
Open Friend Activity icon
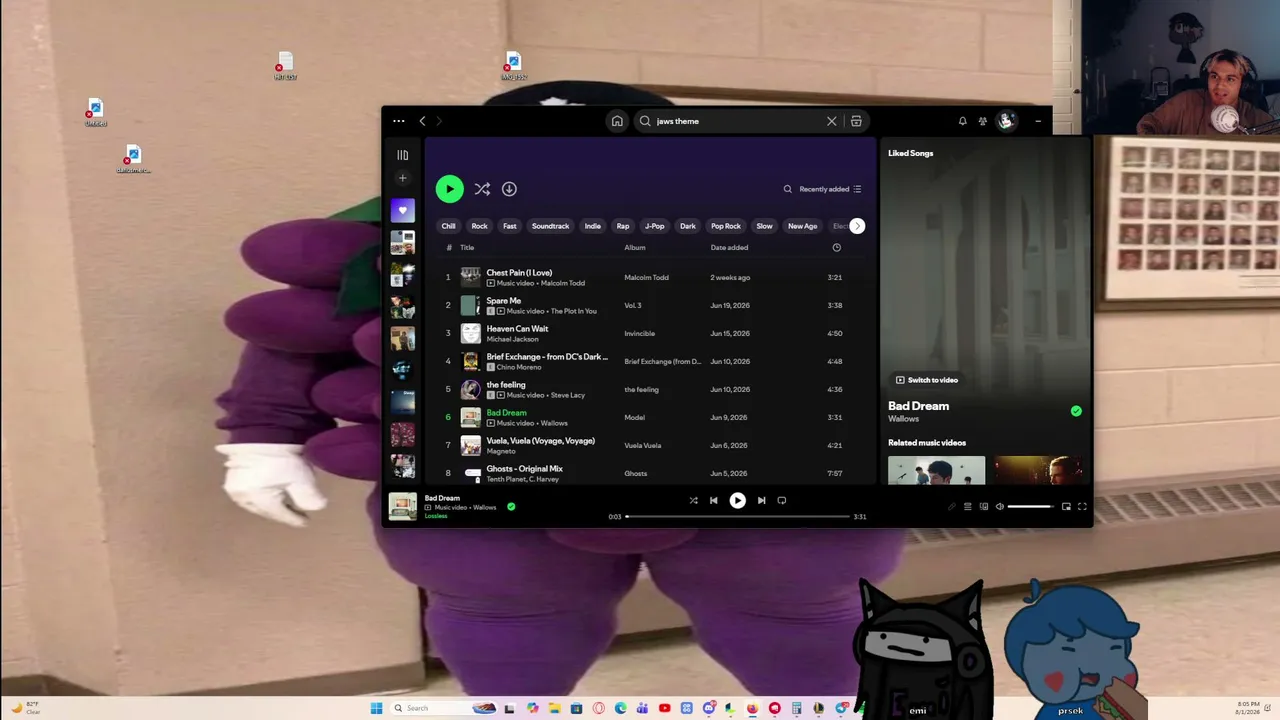[x=983, y=121]
